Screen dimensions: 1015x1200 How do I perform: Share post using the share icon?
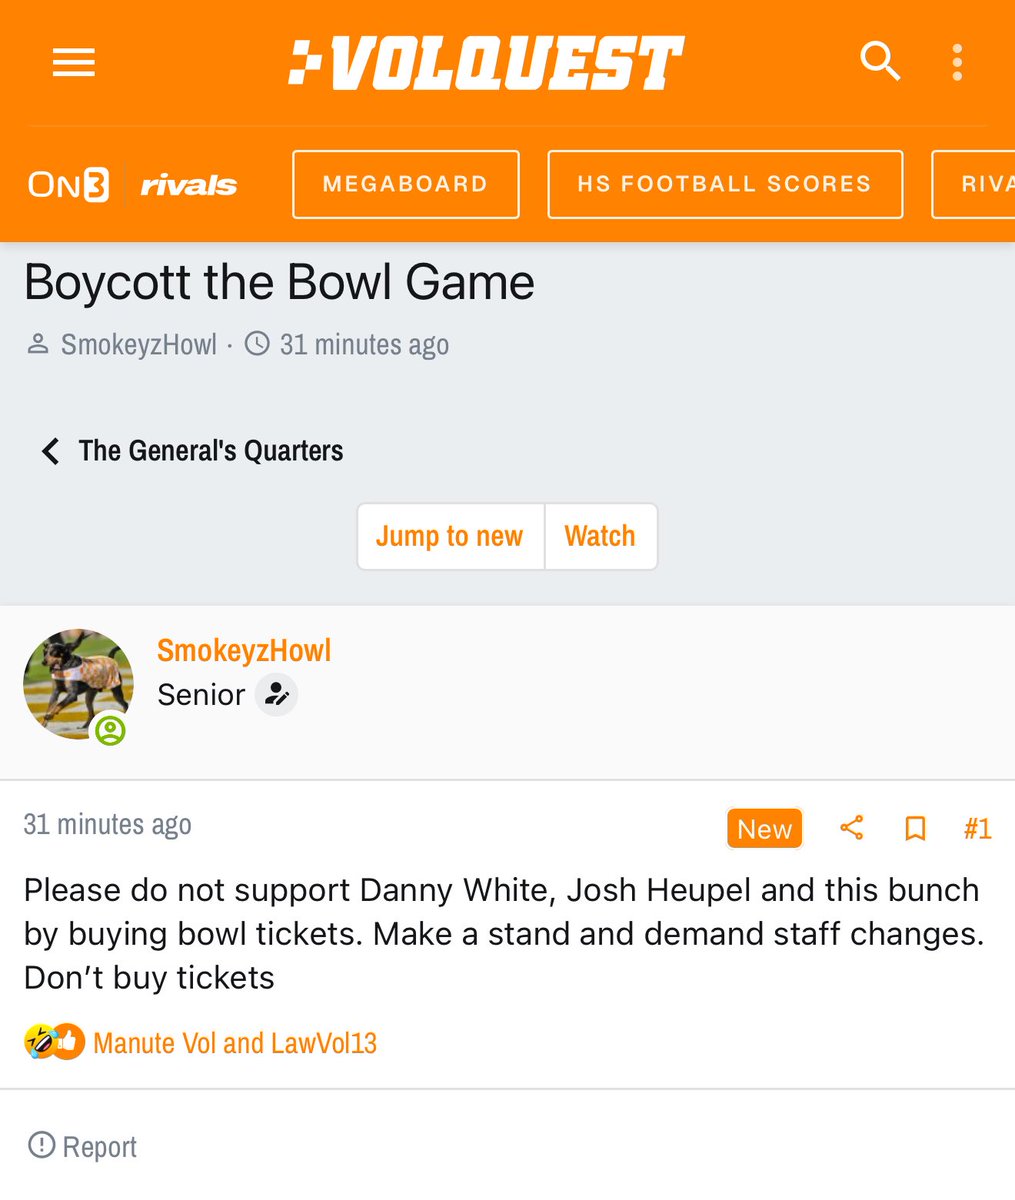[x=852, y=828]
